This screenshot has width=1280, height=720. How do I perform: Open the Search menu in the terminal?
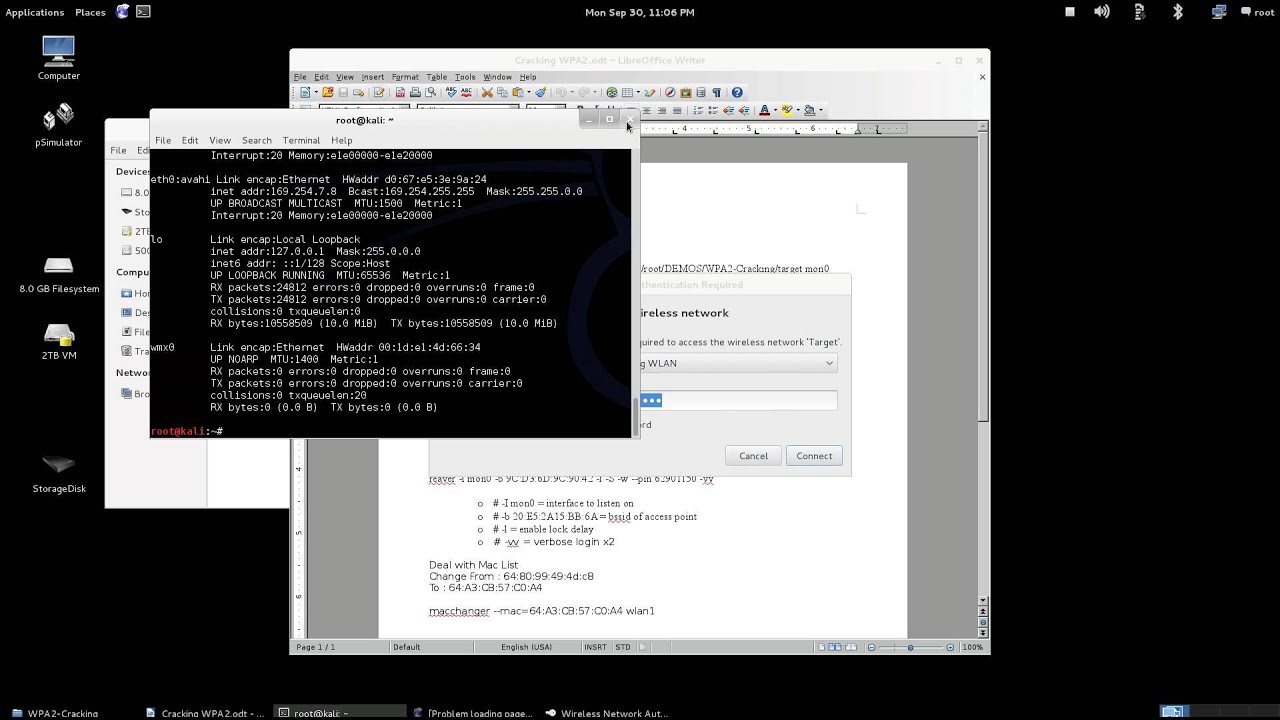(x=256, y=140)
